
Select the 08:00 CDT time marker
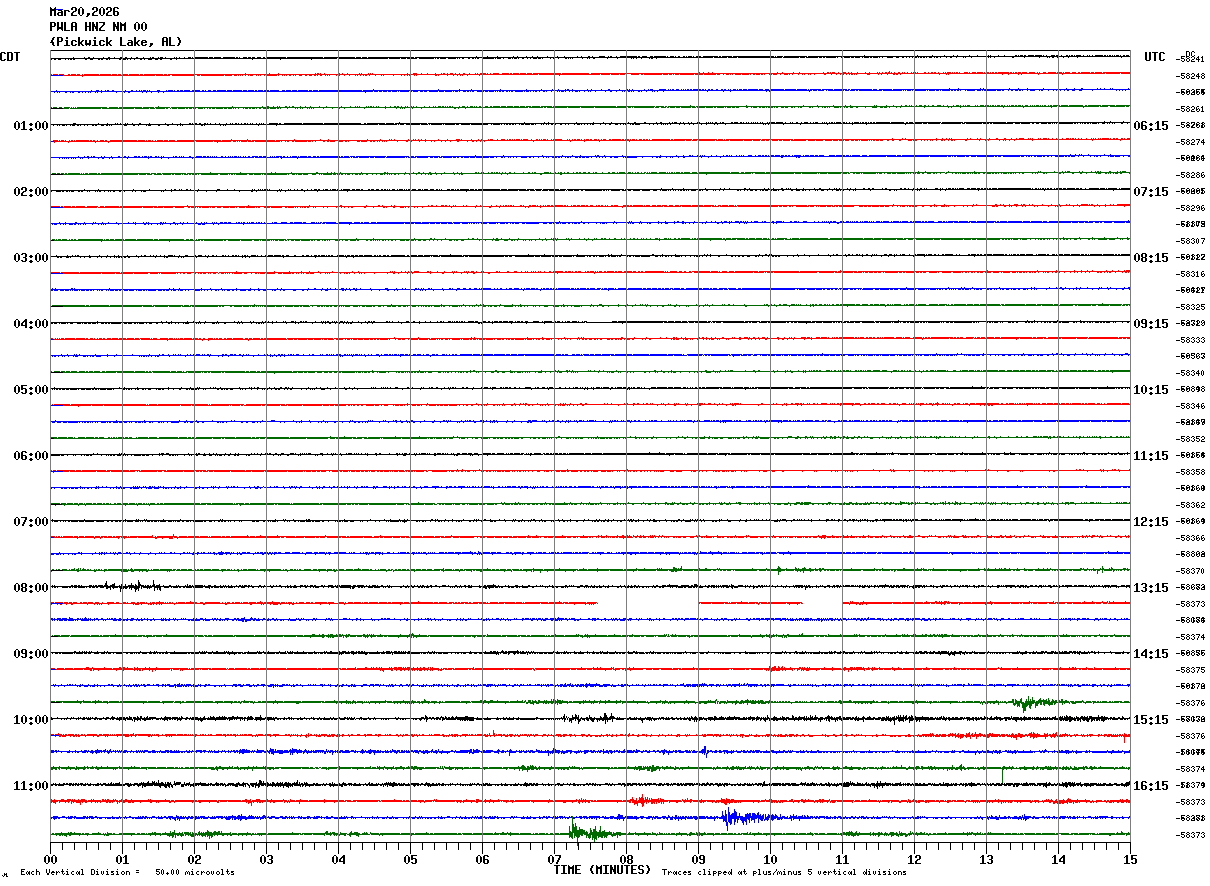[31, 588]
